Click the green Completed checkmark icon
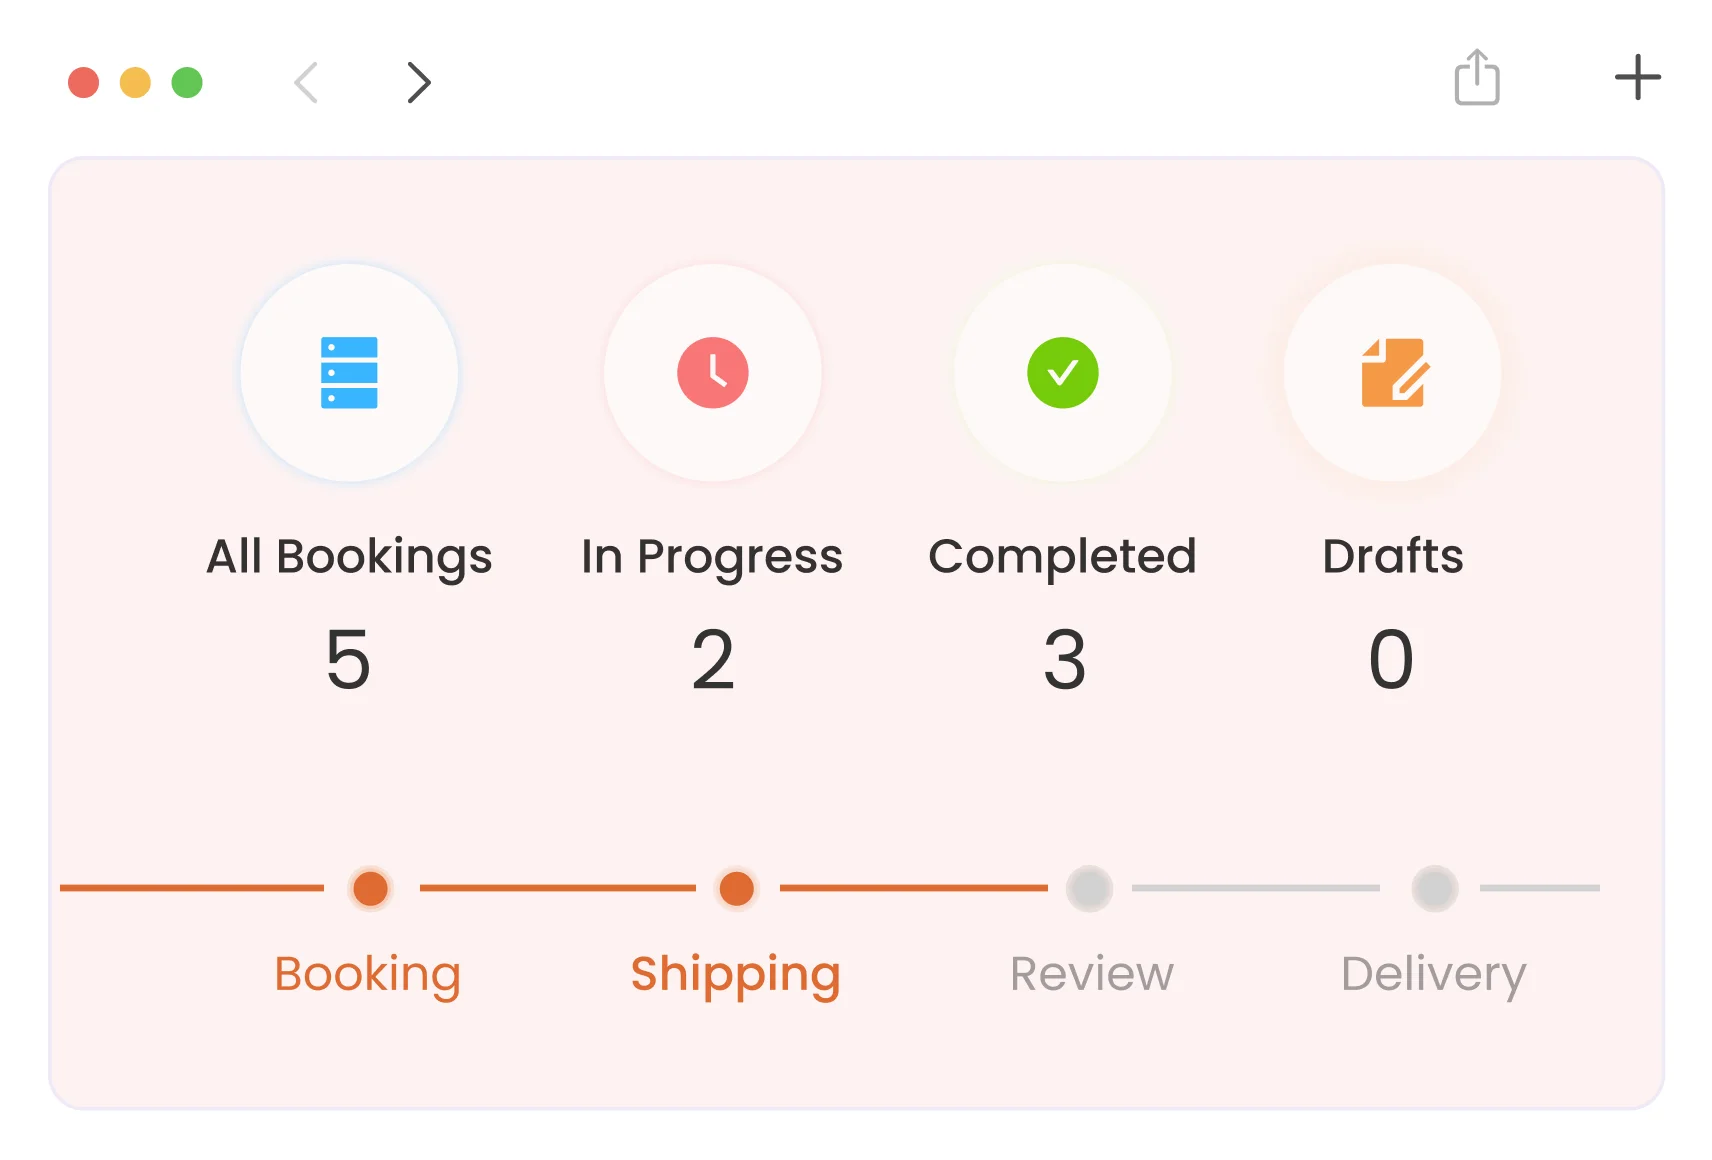The width and height of the screenshot is (1712, 1160). point(1063,373)
